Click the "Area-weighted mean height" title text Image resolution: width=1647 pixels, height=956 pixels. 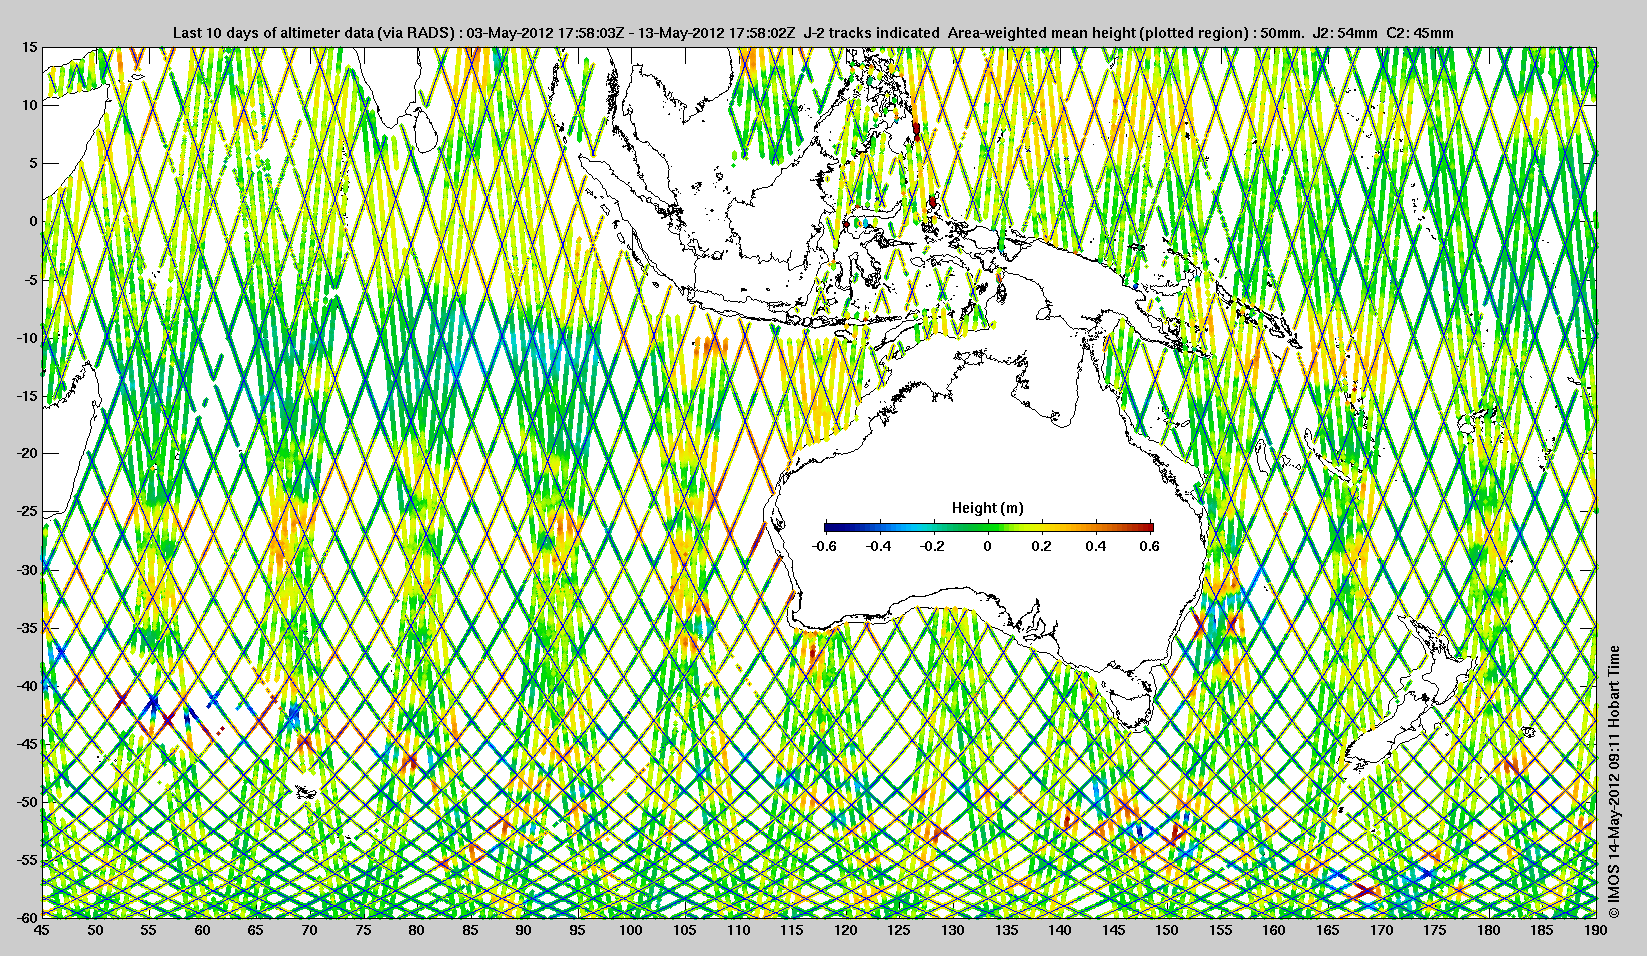click(1040, 33)
